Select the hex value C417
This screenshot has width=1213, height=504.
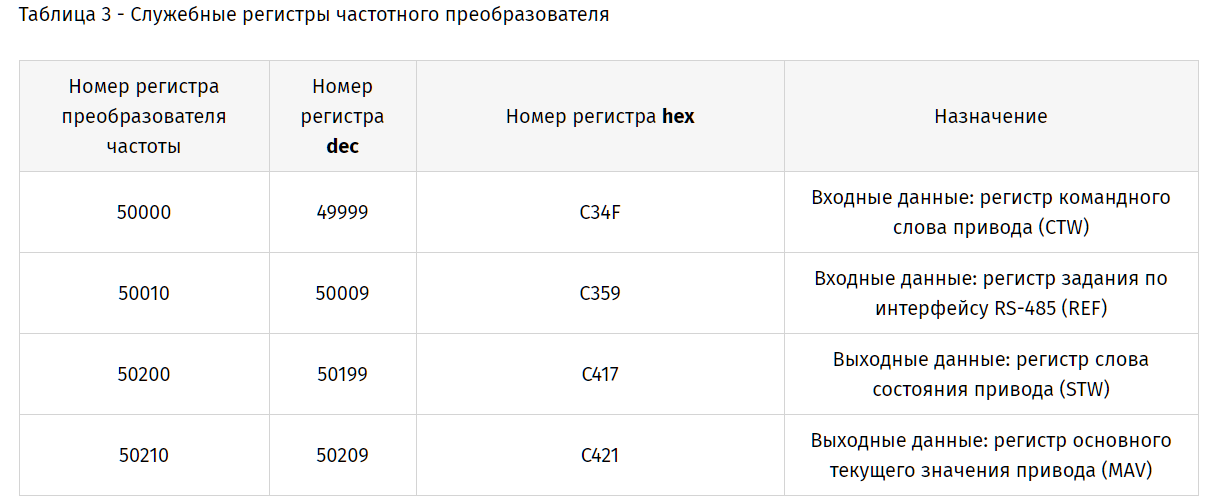point(600,374)
